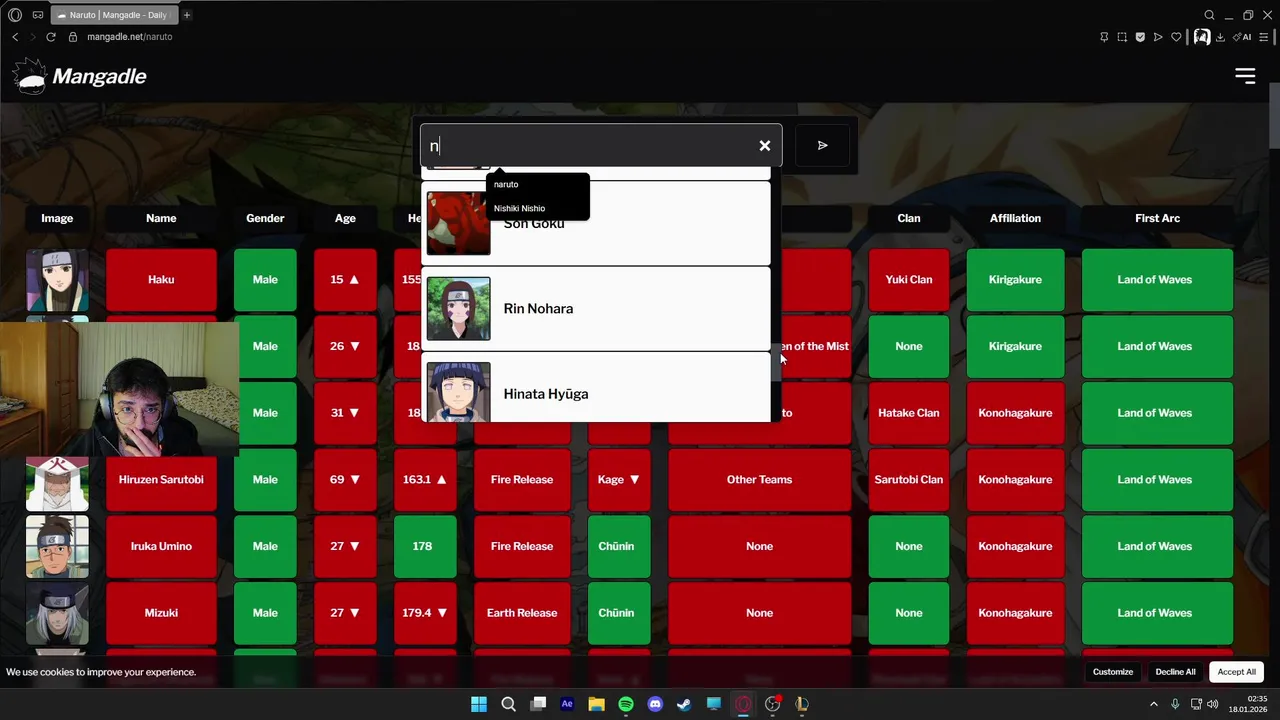Click the pinboard pin icon in toolbar
This screenshot has width=1280, height=720.
[x=1104, y=37]
